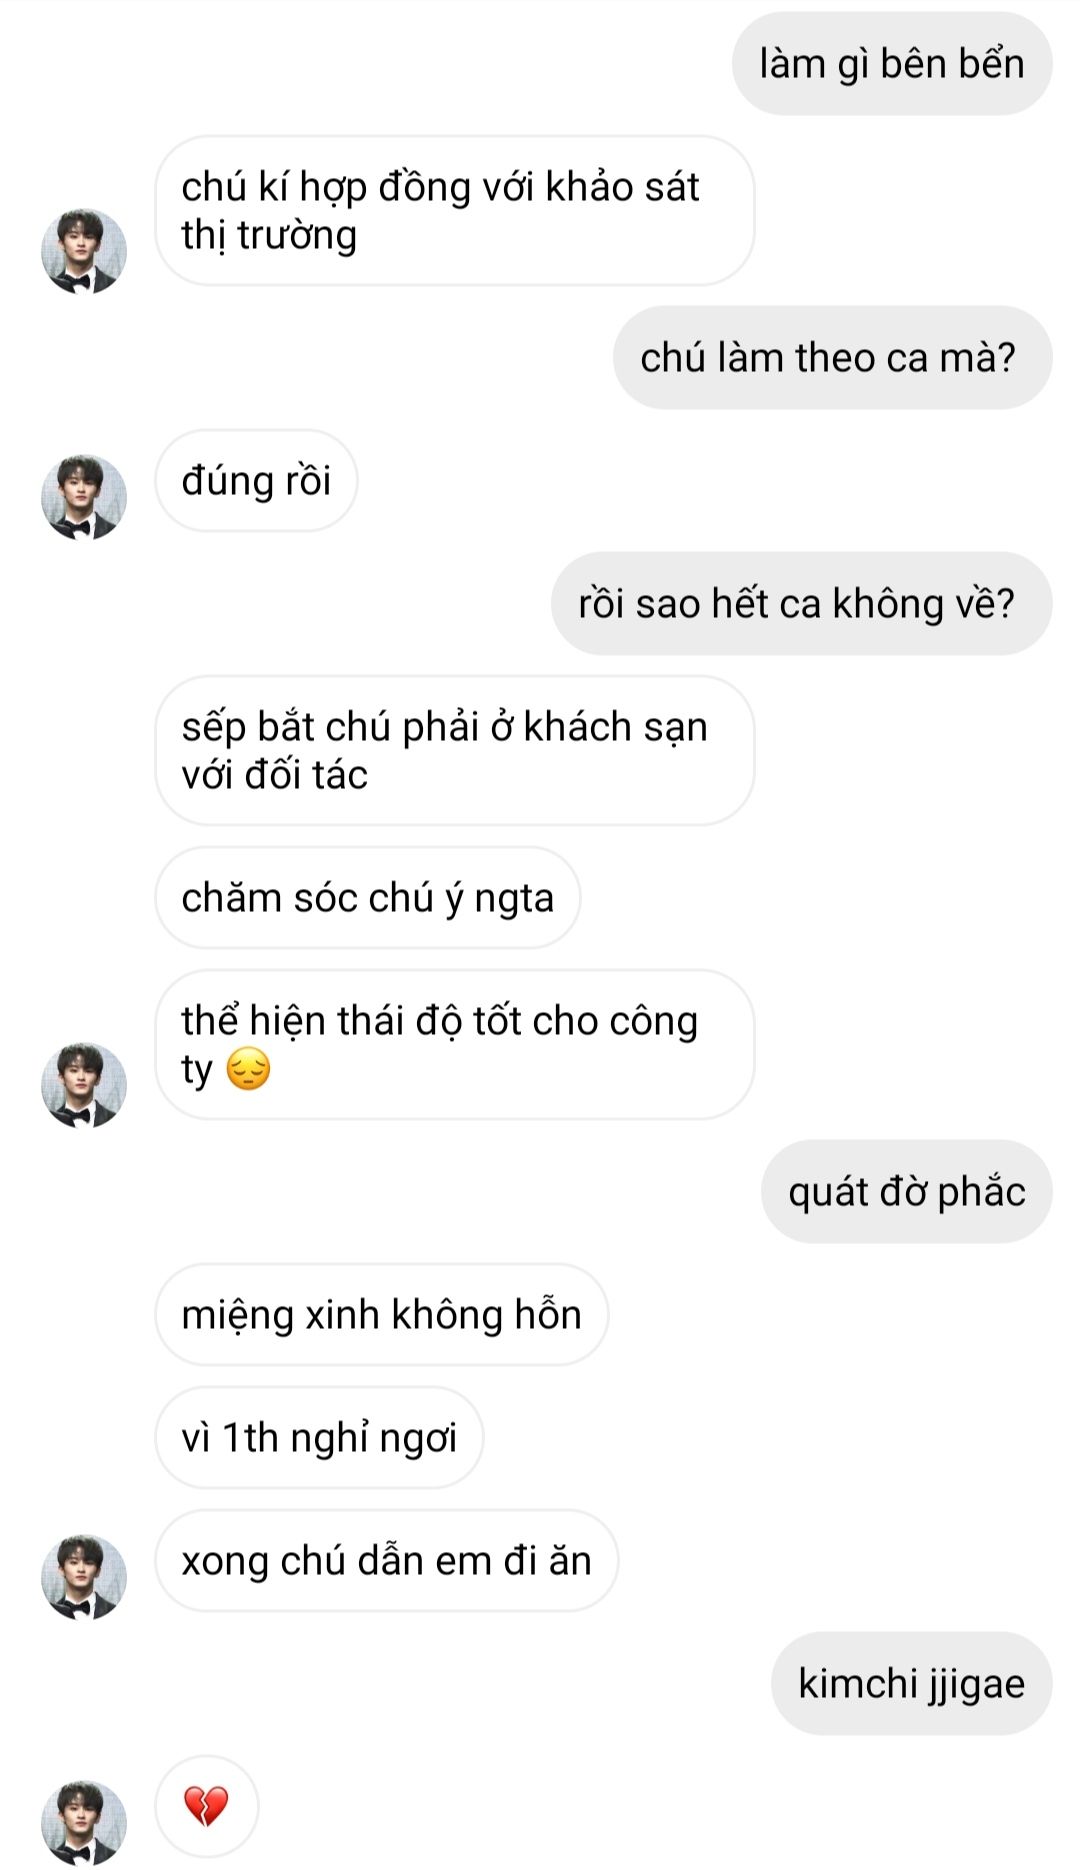Tap the broken heart emoji
This screenshot has height=1870, width=1080.
coord(206,1806)
